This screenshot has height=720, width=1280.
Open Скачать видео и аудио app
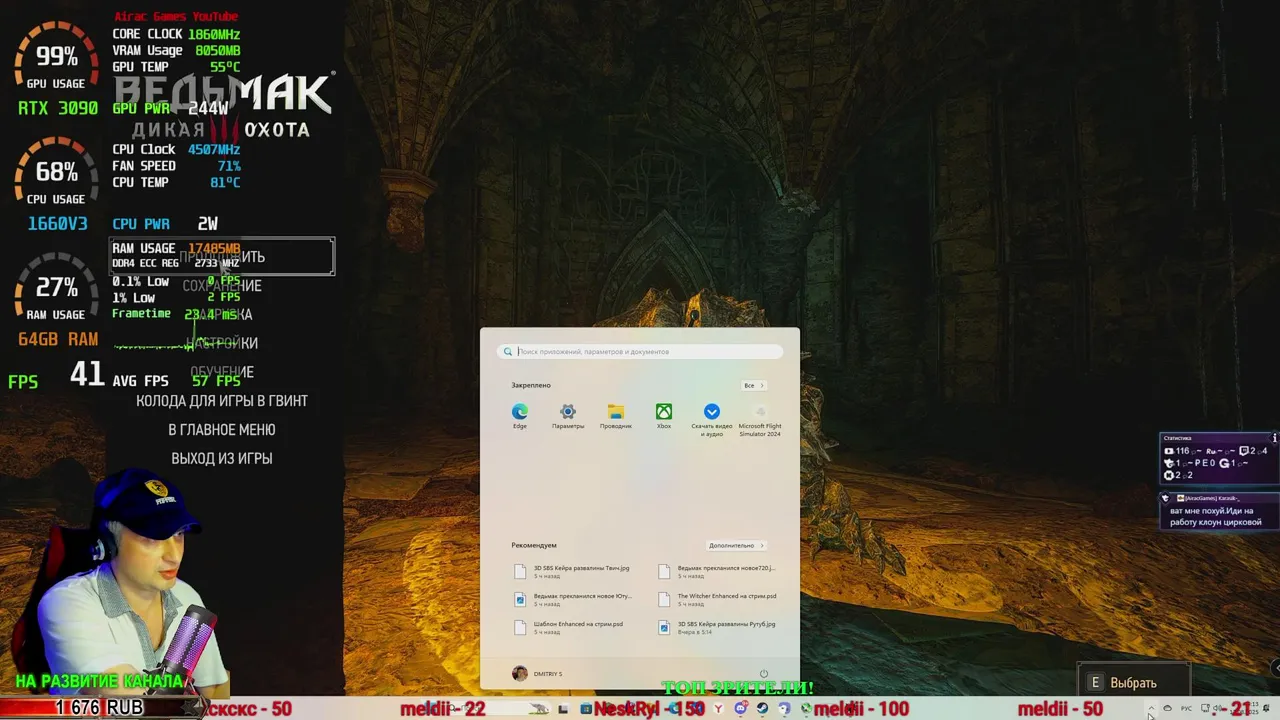[x=712, y=420]
